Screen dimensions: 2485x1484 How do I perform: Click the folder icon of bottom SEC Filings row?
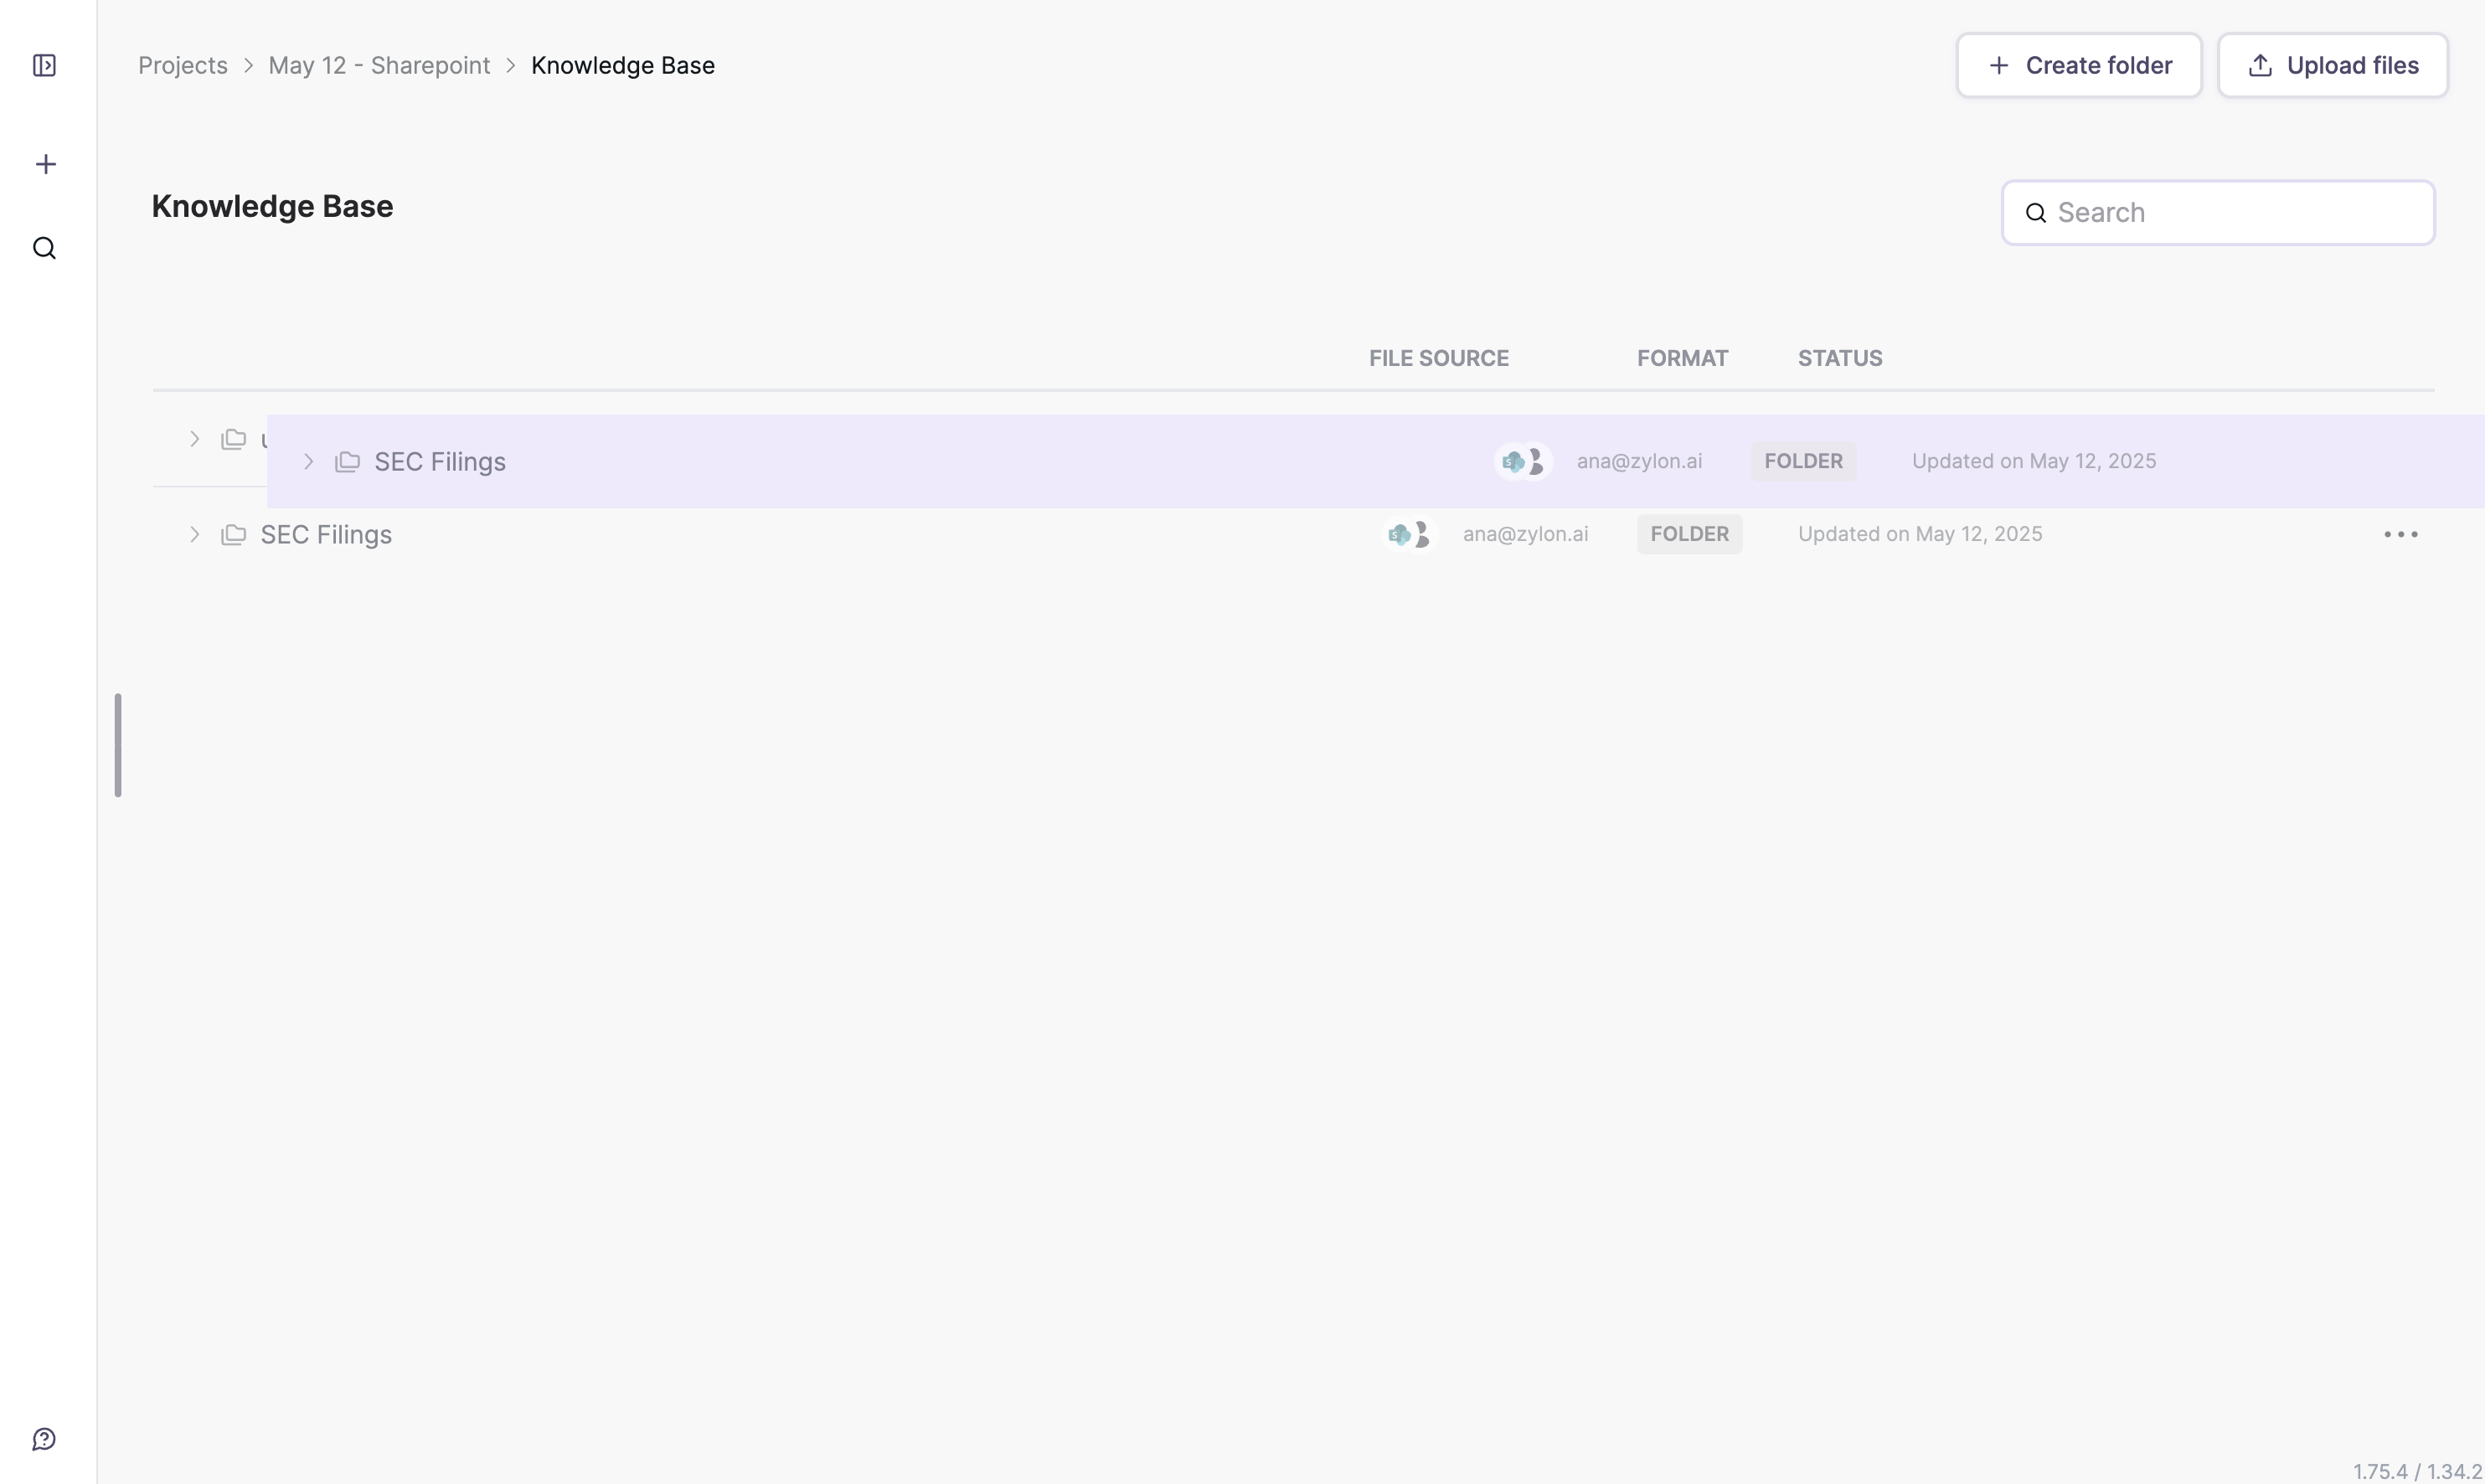233,535
